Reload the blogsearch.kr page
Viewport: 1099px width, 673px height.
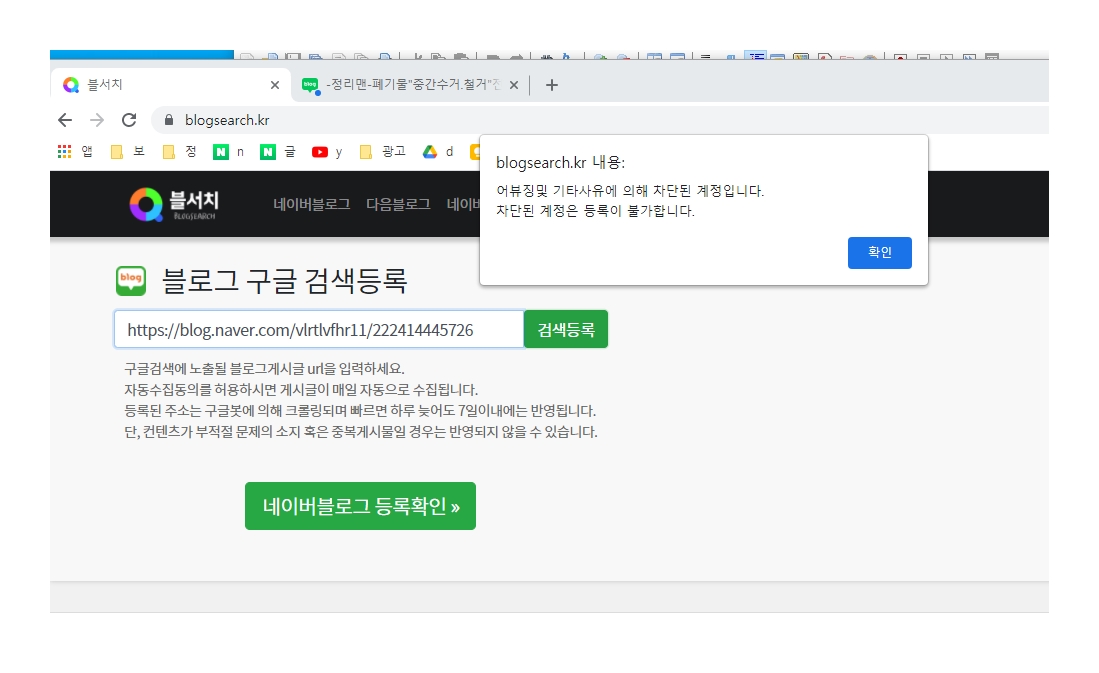pos(129,120)
